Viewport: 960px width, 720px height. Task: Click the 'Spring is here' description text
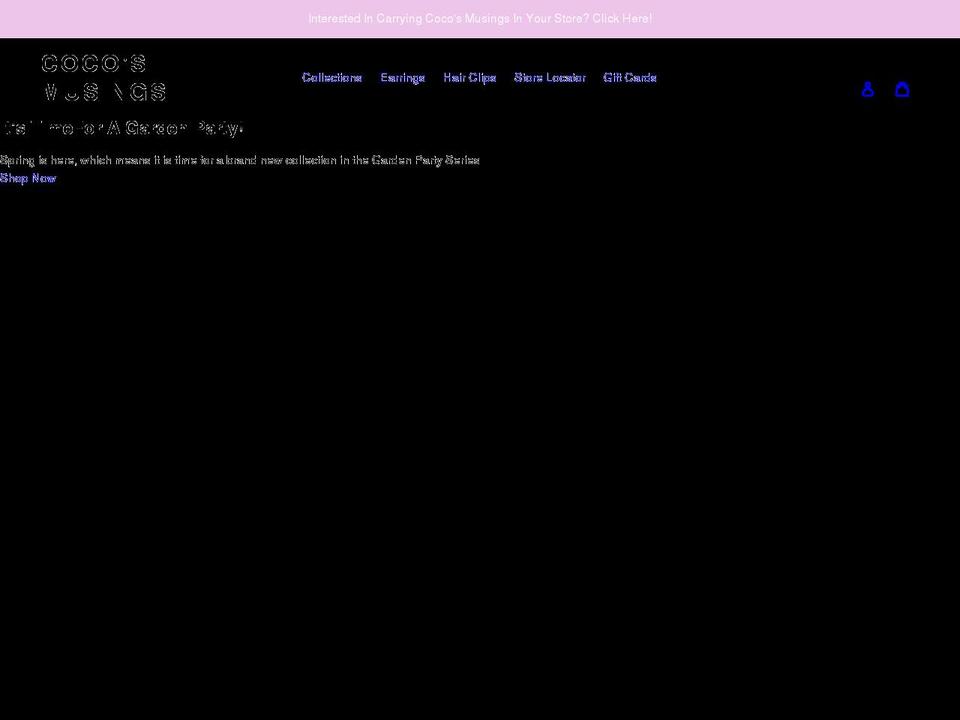pyautogui.click(x=239, y=160)
